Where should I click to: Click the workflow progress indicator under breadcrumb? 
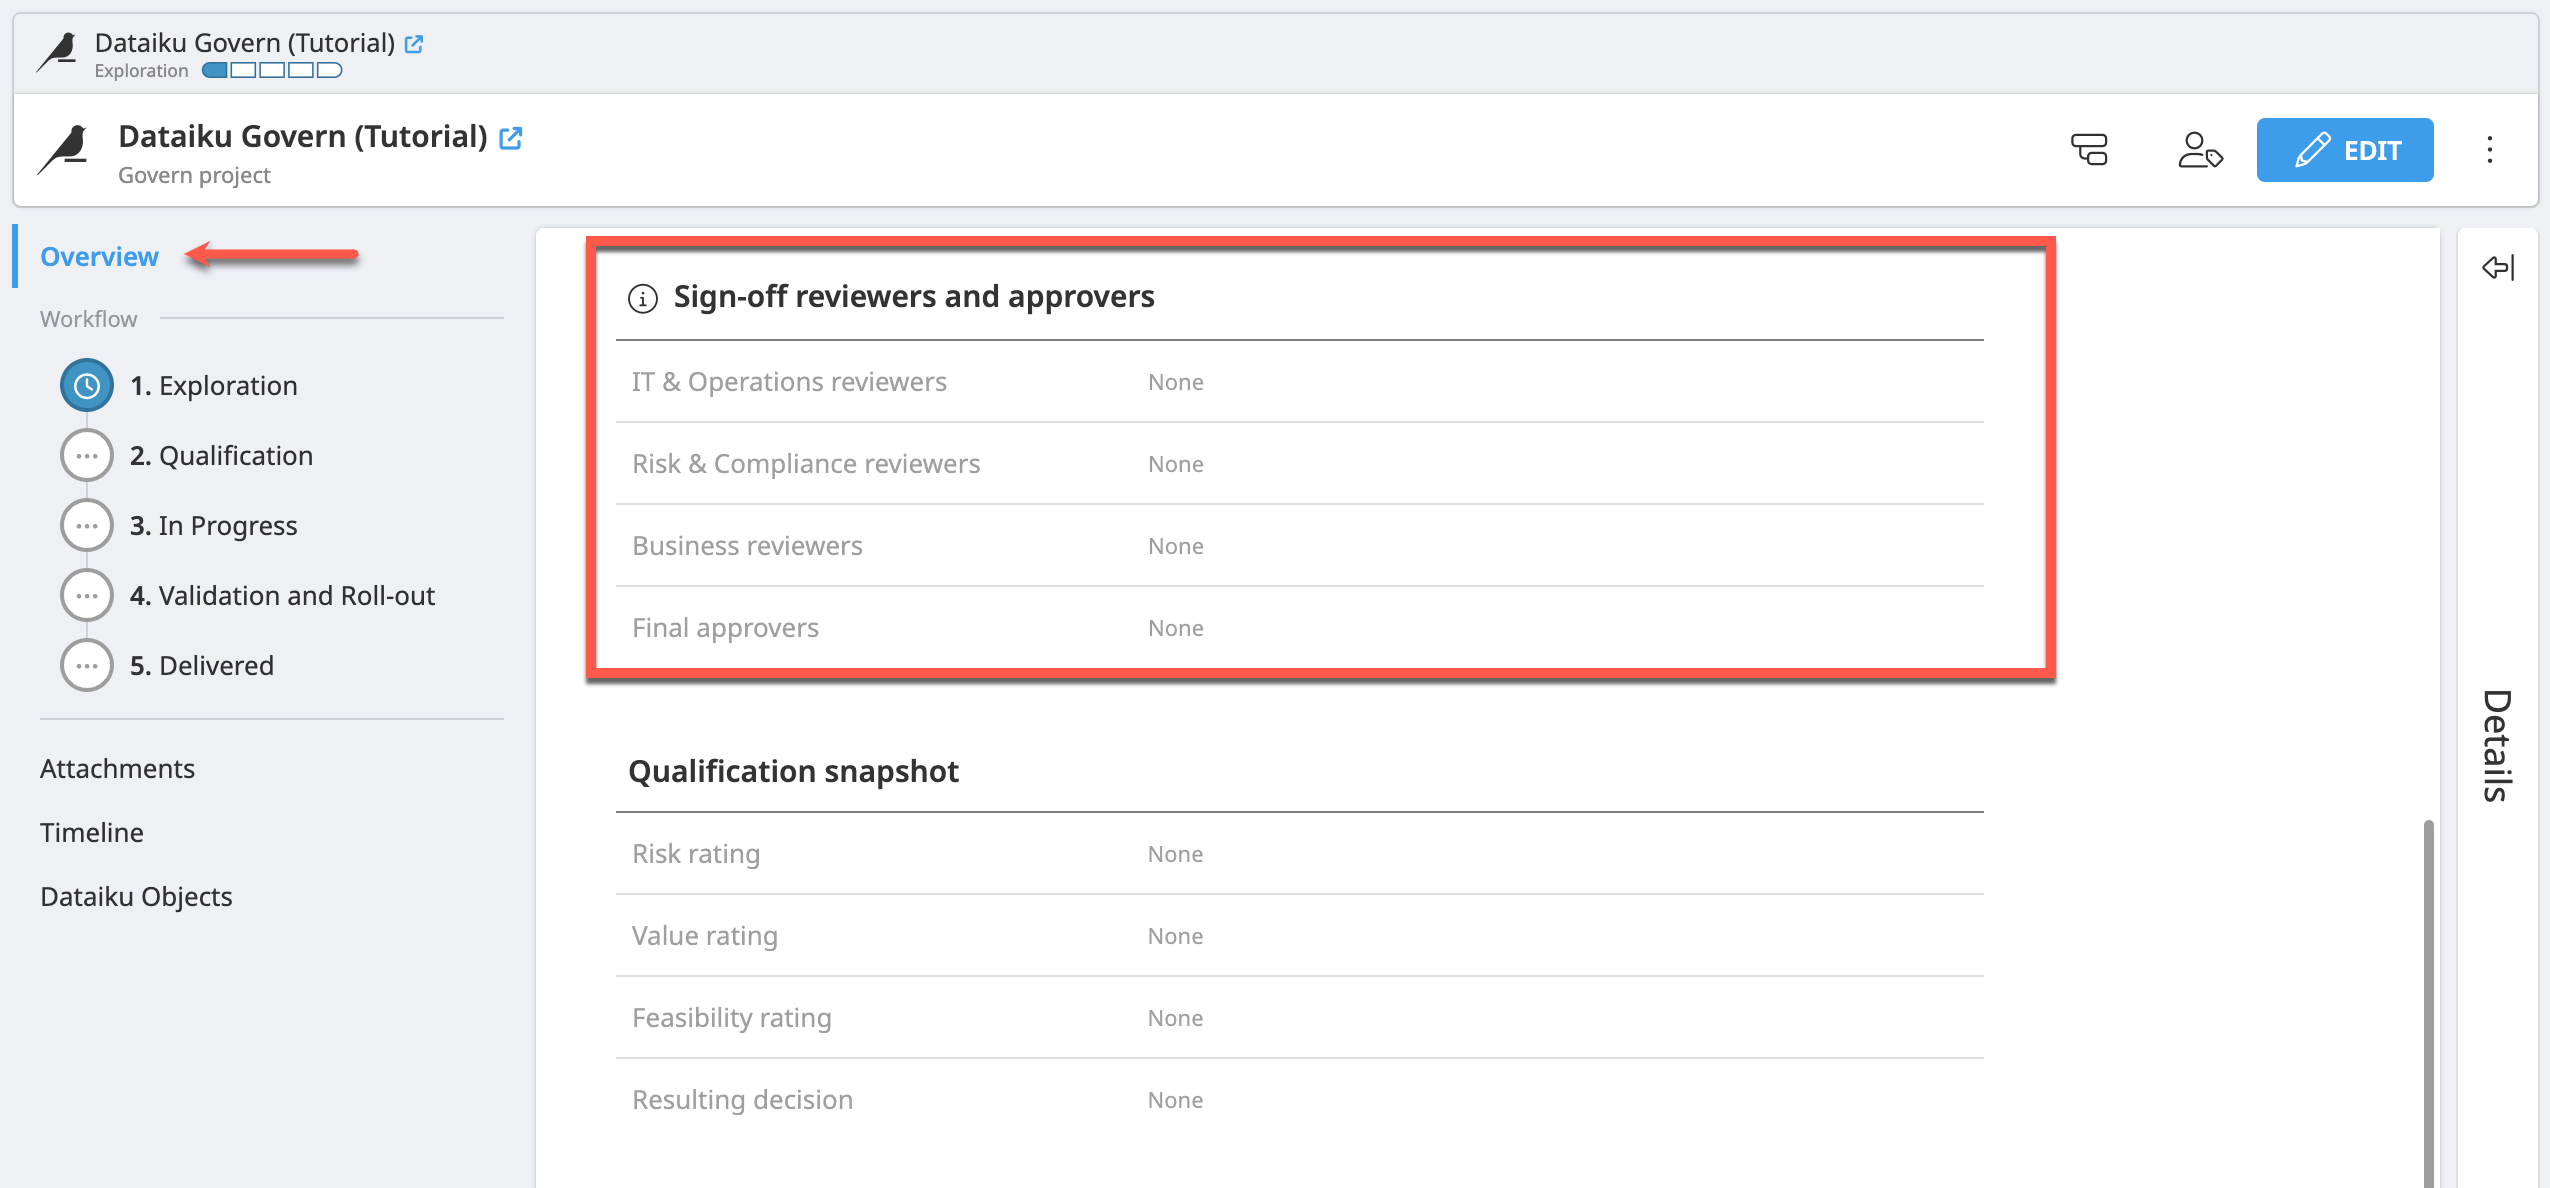[x=272, y=70]
